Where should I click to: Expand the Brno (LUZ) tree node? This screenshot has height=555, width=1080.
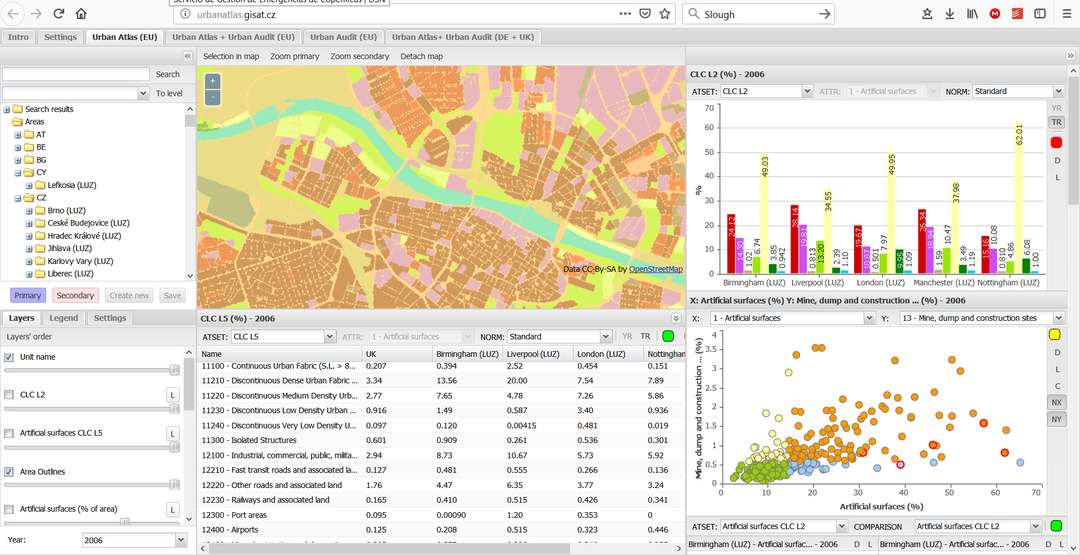29,211
